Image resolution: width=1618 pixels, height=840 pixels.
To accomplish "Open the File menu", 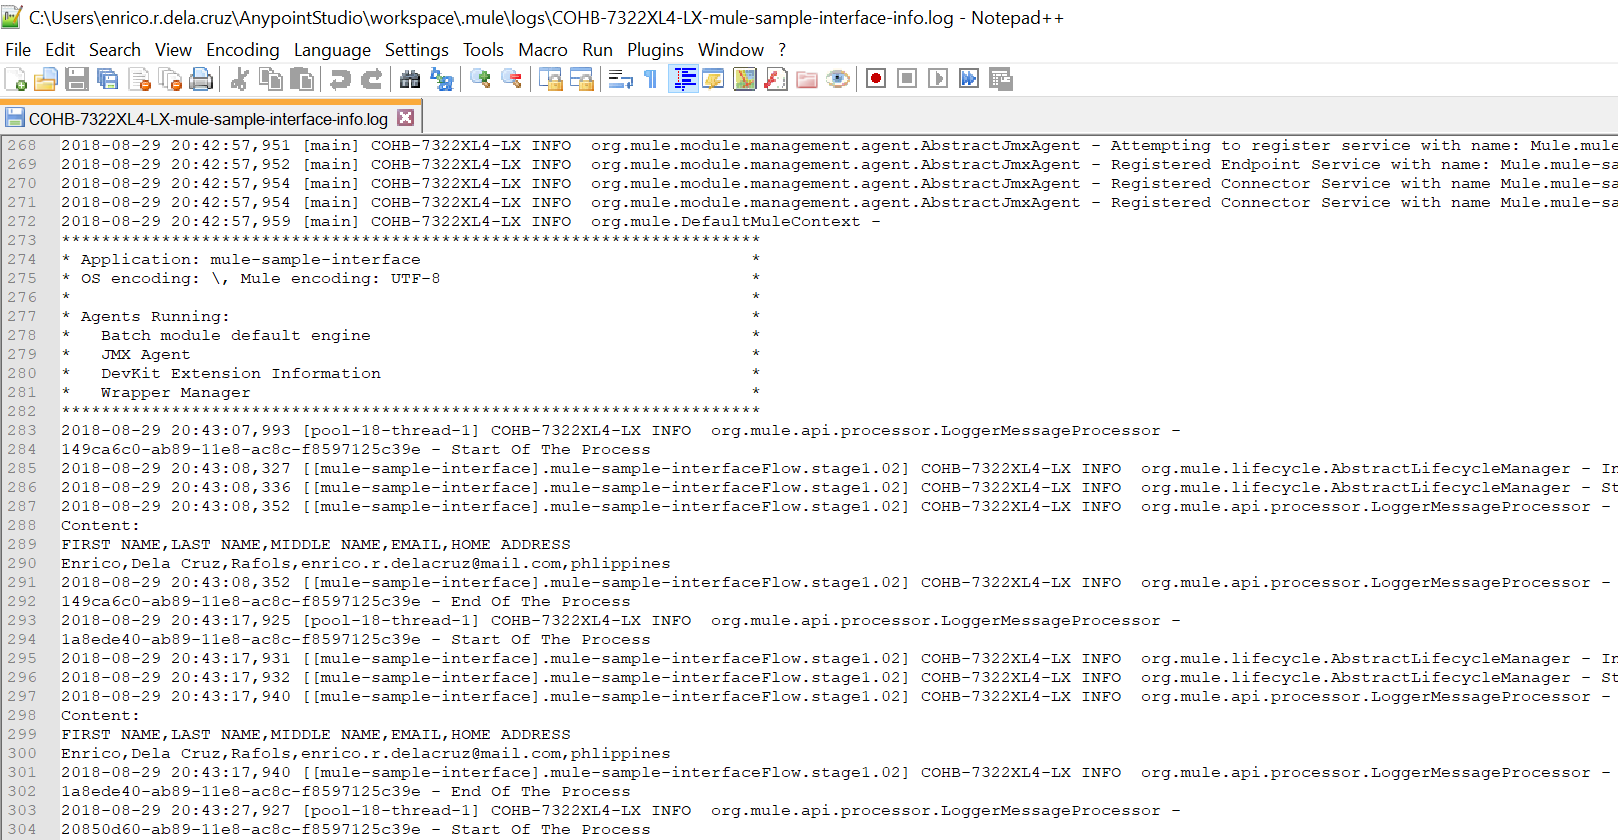I will pos(18,50).
